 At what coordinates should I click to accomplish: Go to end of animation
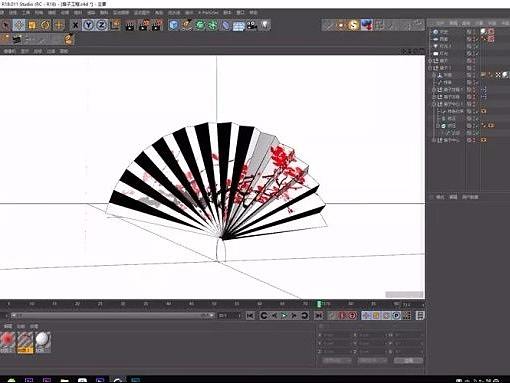pos(318,315)
